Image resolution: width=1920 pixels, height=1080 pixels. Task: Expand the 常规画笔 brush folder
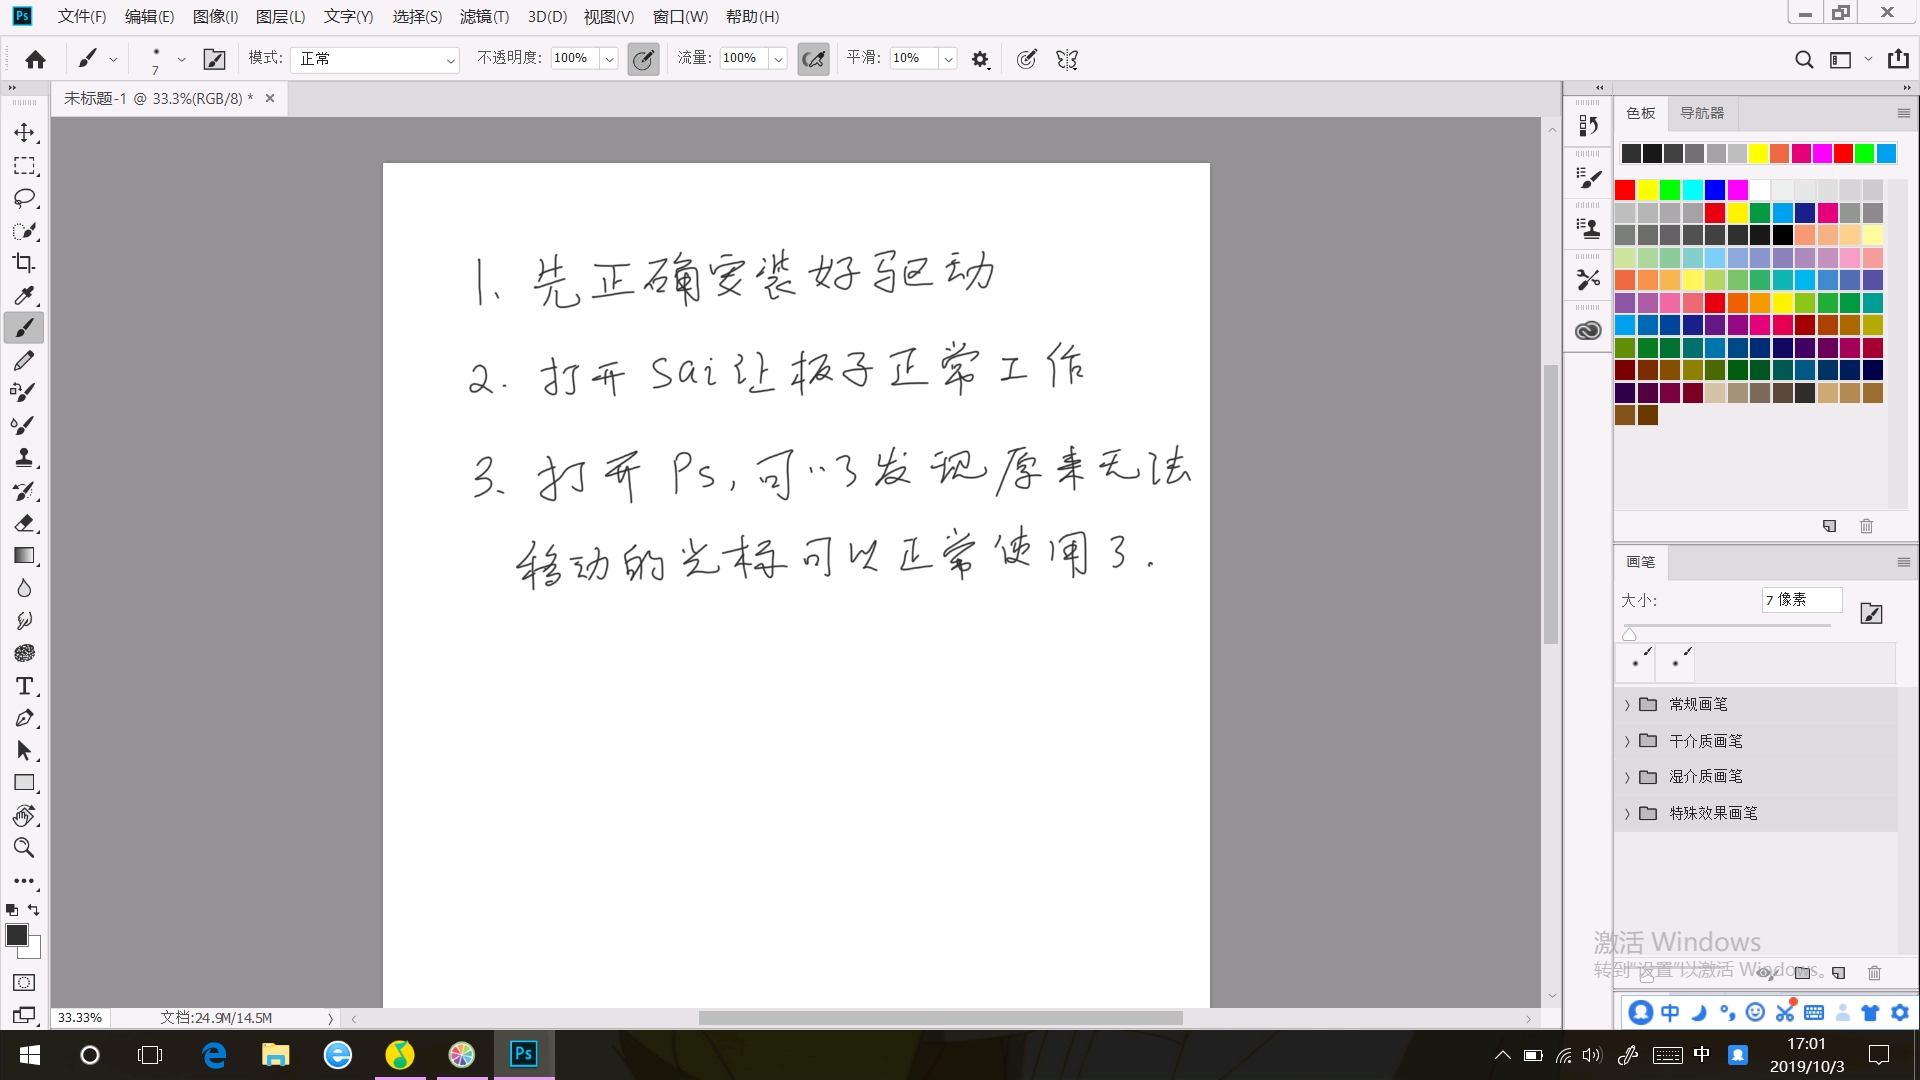click(x=1627, y=705)
